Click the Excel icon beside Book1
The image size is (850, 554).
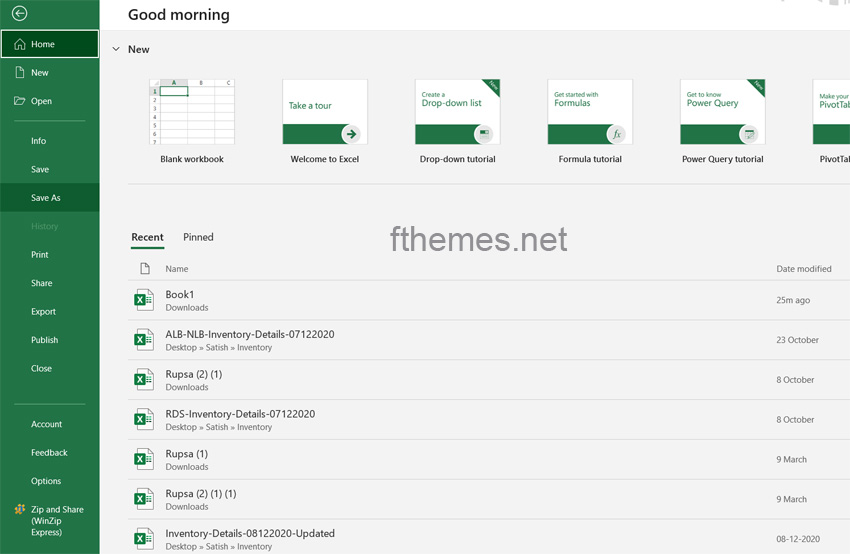pyautogui.click(x=144, y=300)
